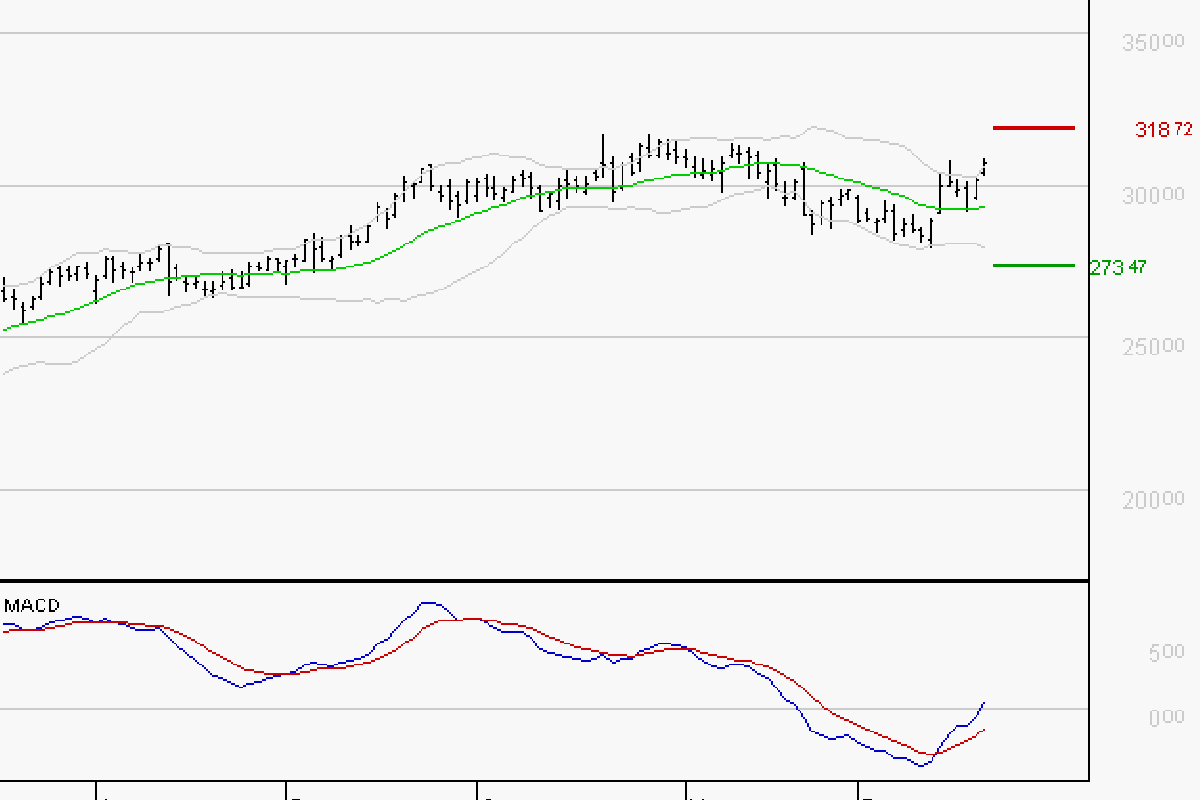The height and width of the screenshot is (800, 1200).
Task: Click the red 318.72 resistance label
Action: [x=1164, y=129]
